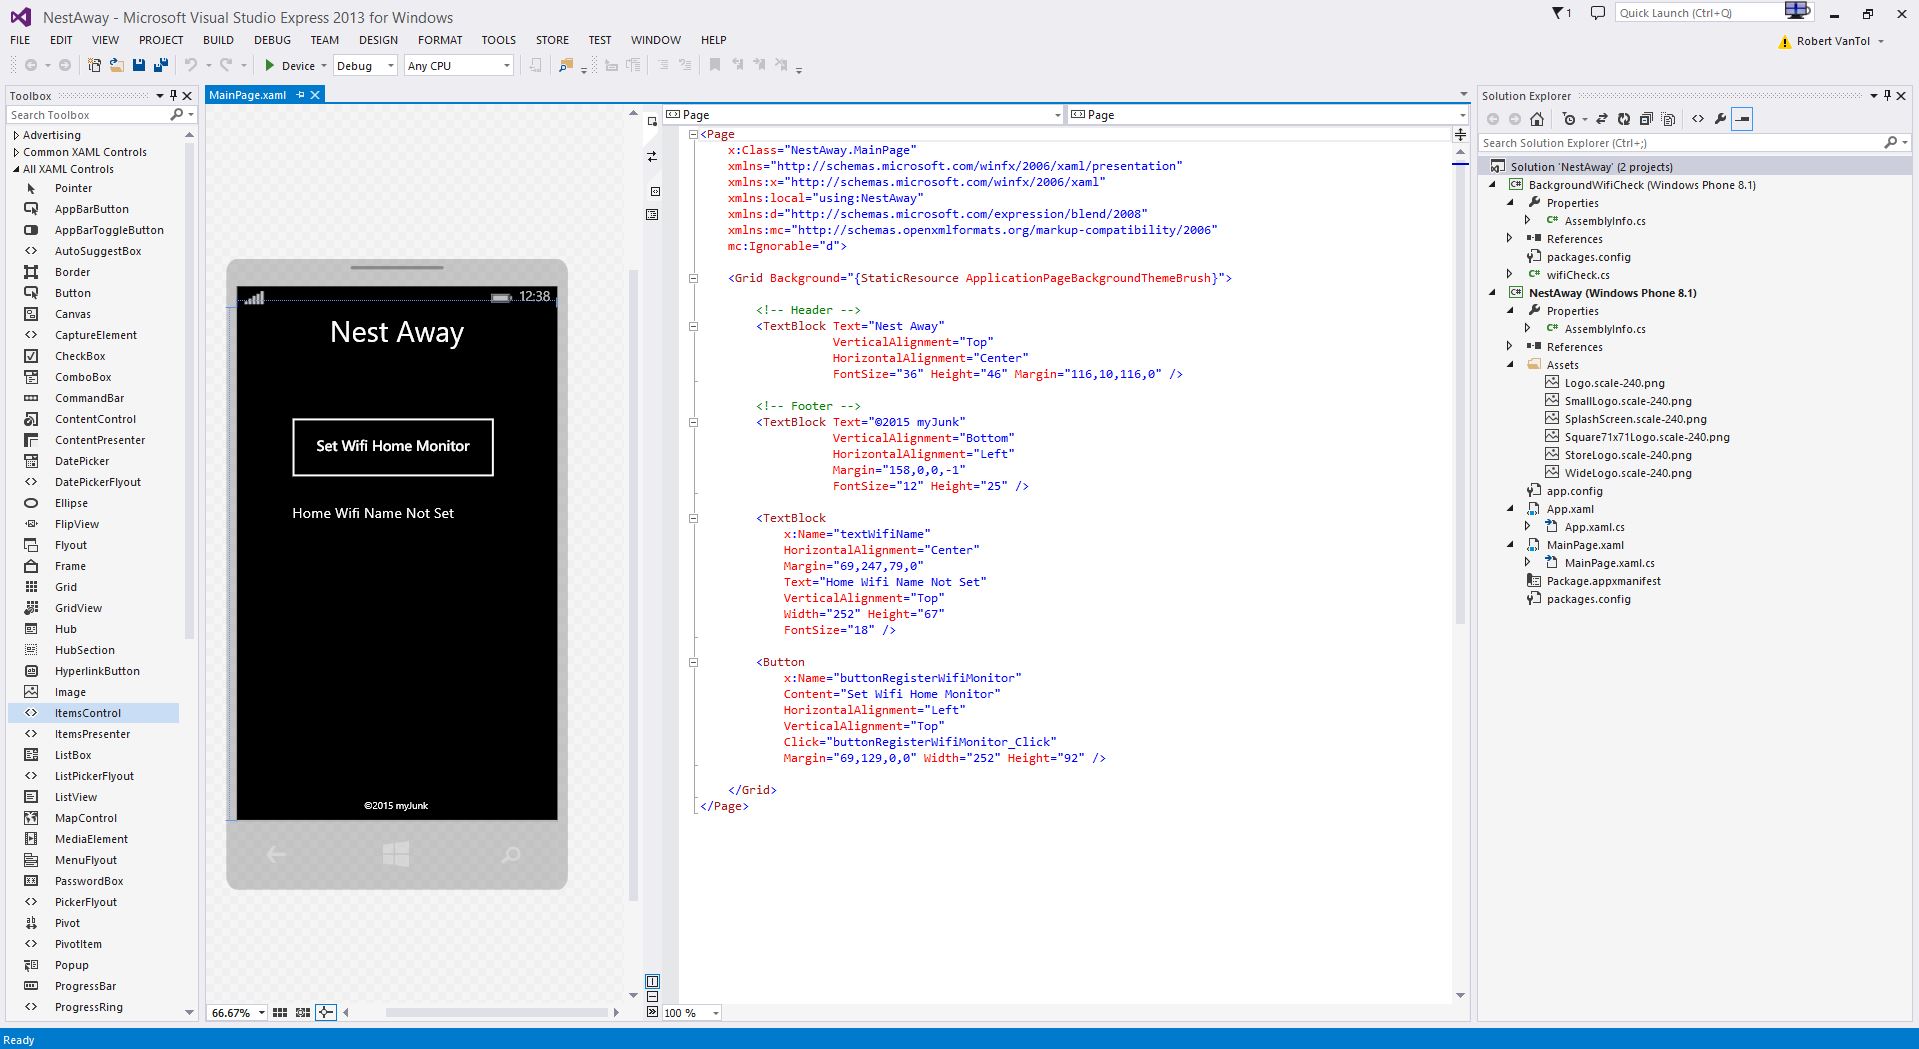Screen dimensions: 1919x1049
Task: Open designer zoom 66.67% dropdown
Action: [262, 1013]
